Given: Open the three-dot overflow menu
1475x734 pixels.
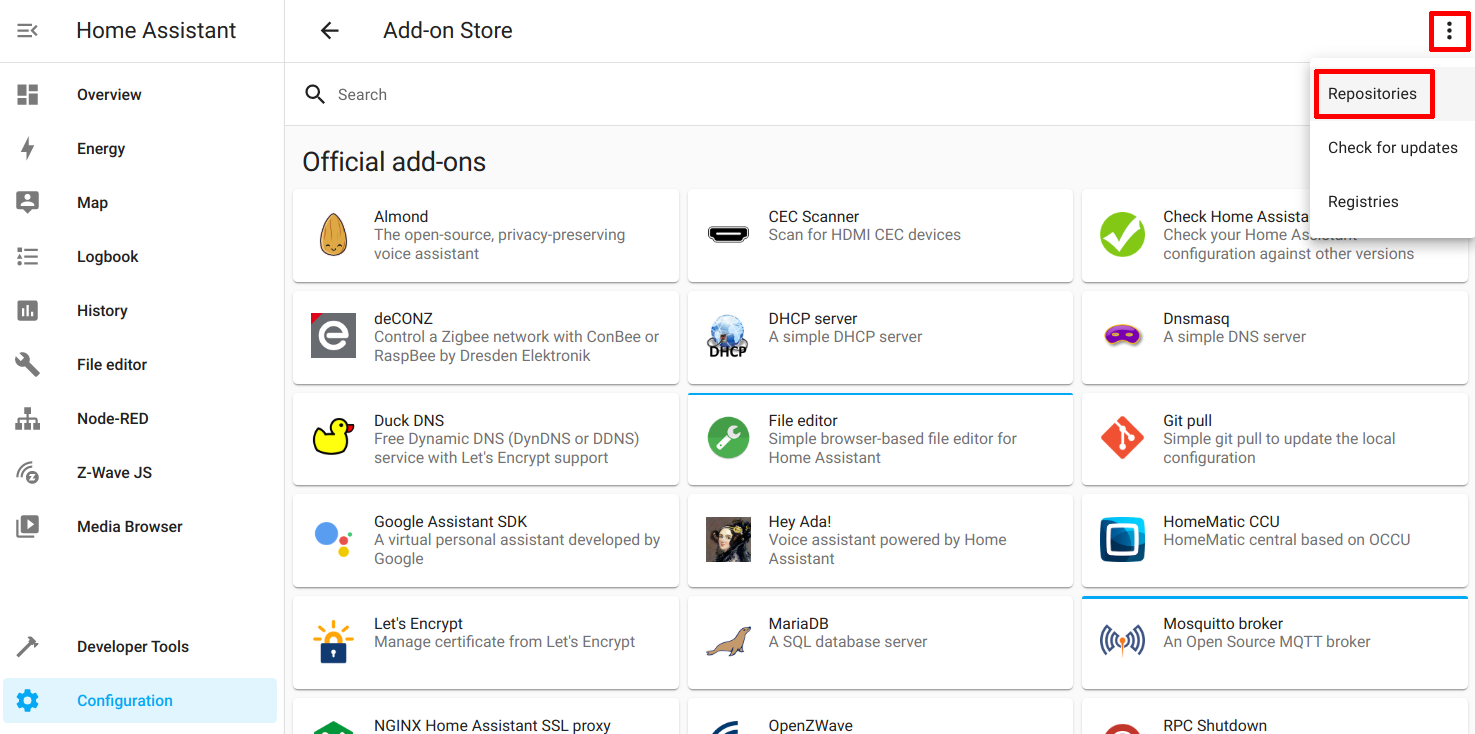Looking at the screenshot, I should point(1449,32).
